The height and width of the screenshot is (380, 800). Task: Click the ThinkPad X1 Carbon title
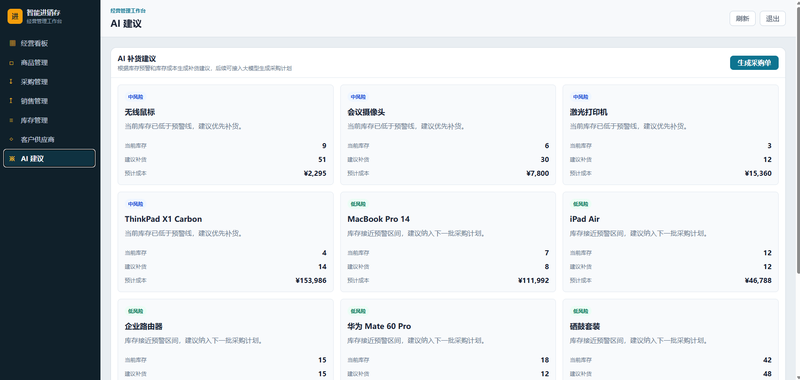click(163, 219)
